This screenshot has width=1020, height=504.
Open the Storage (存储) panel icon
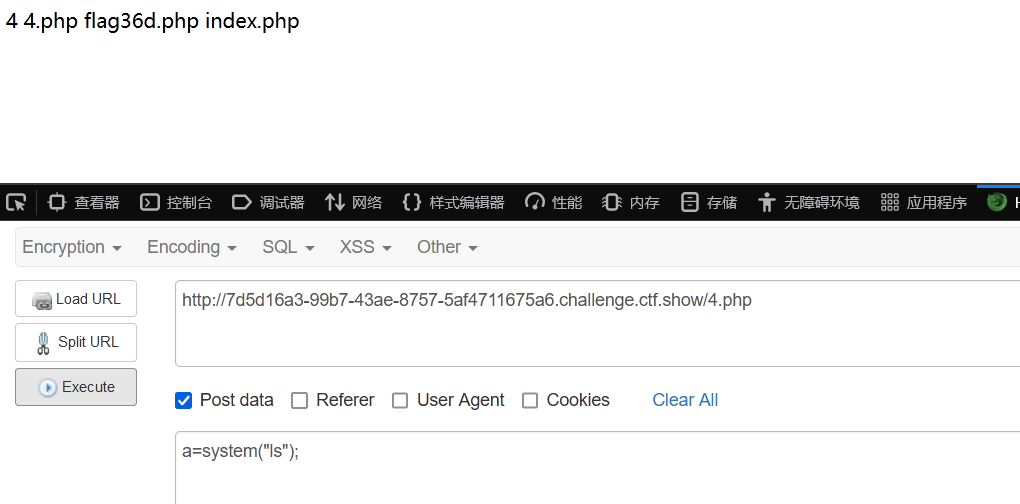[x=689, y=202]
